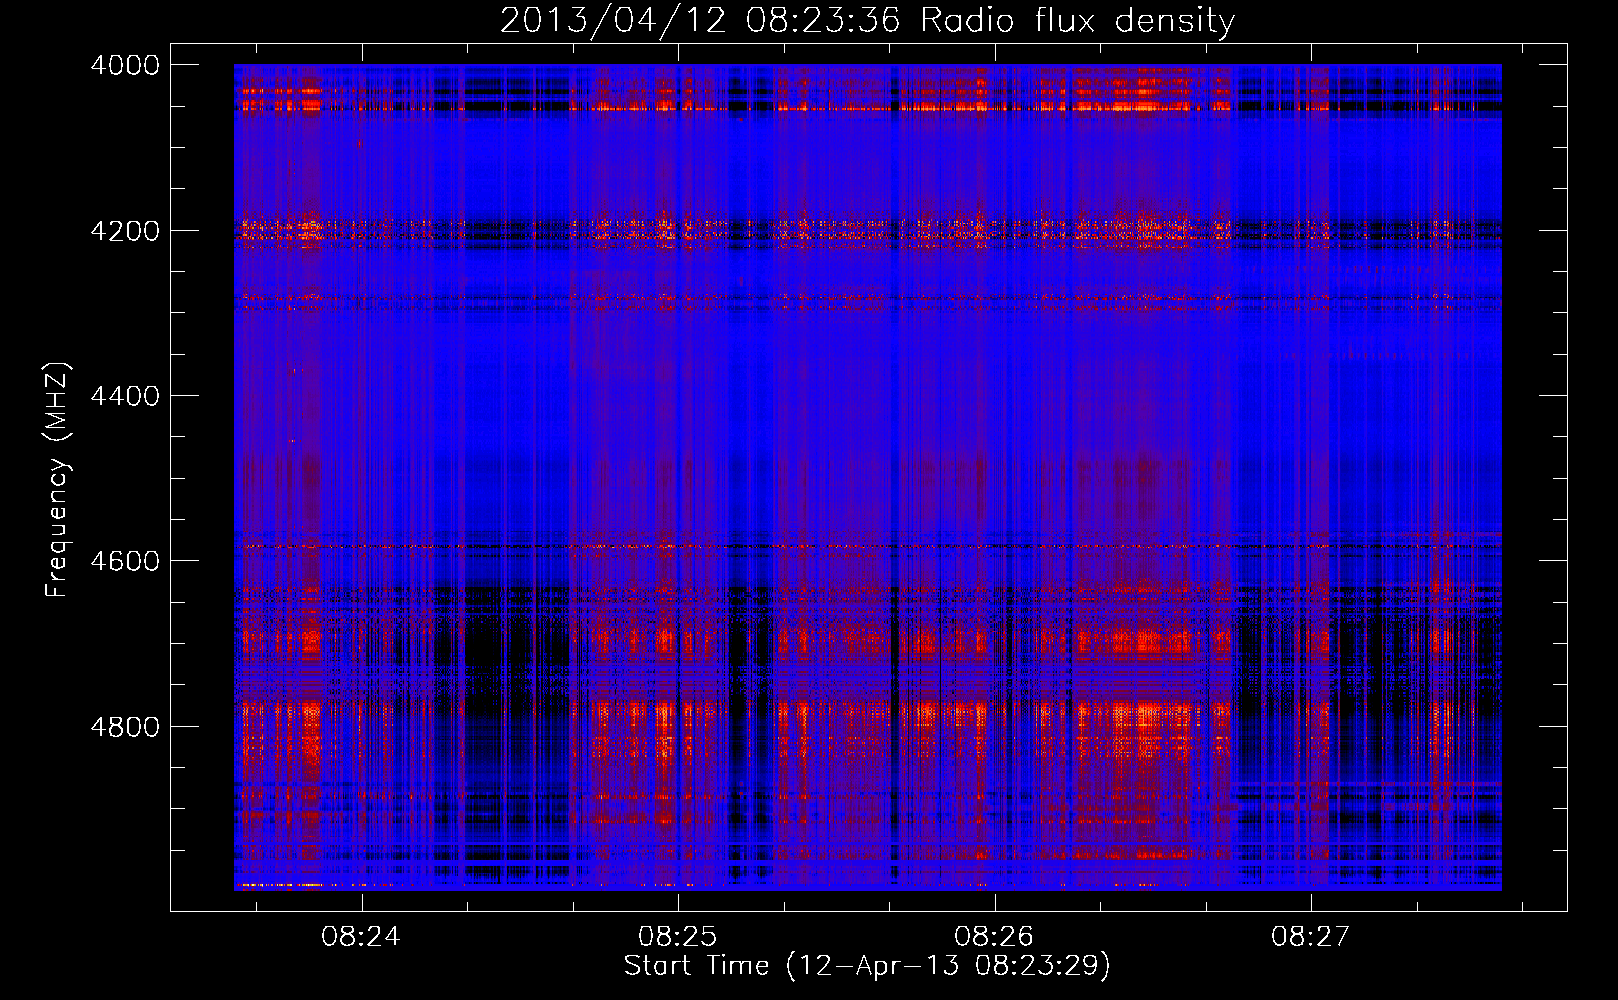This screenshot has height=1000, width=1618.
Task: Click the 08:25 time axis label
Action: click(x=678, y=937)
